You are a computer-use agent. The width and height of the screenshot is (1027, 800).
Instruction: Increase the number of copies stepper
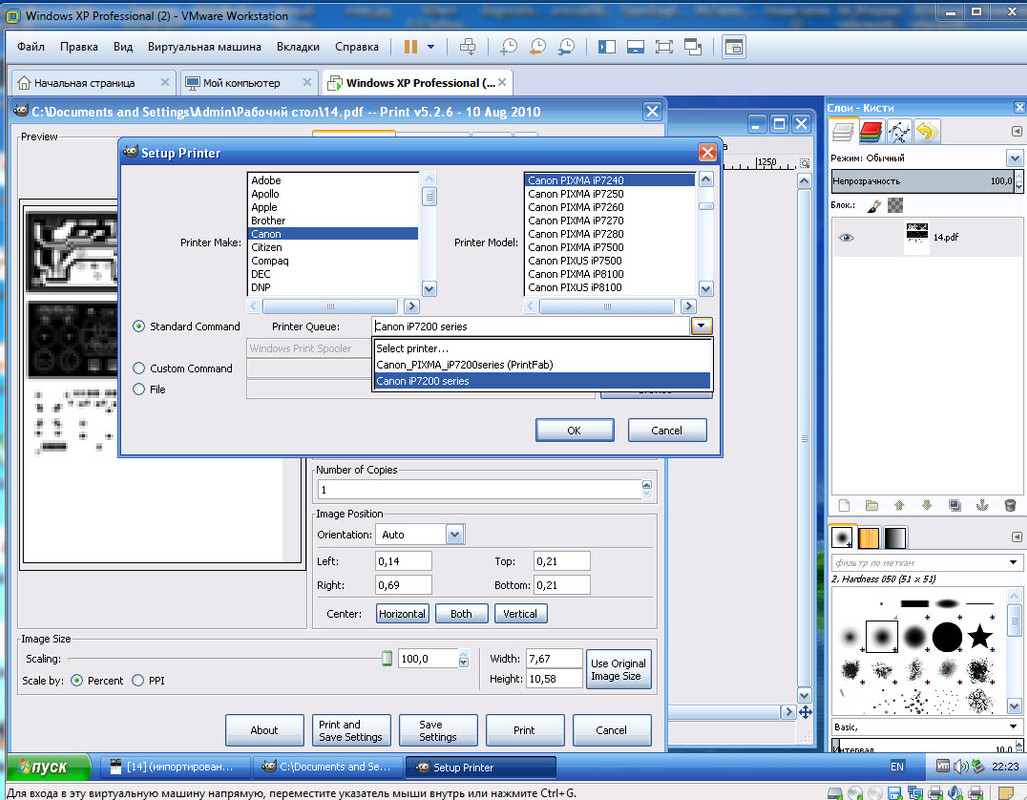(x=647, y=485)
